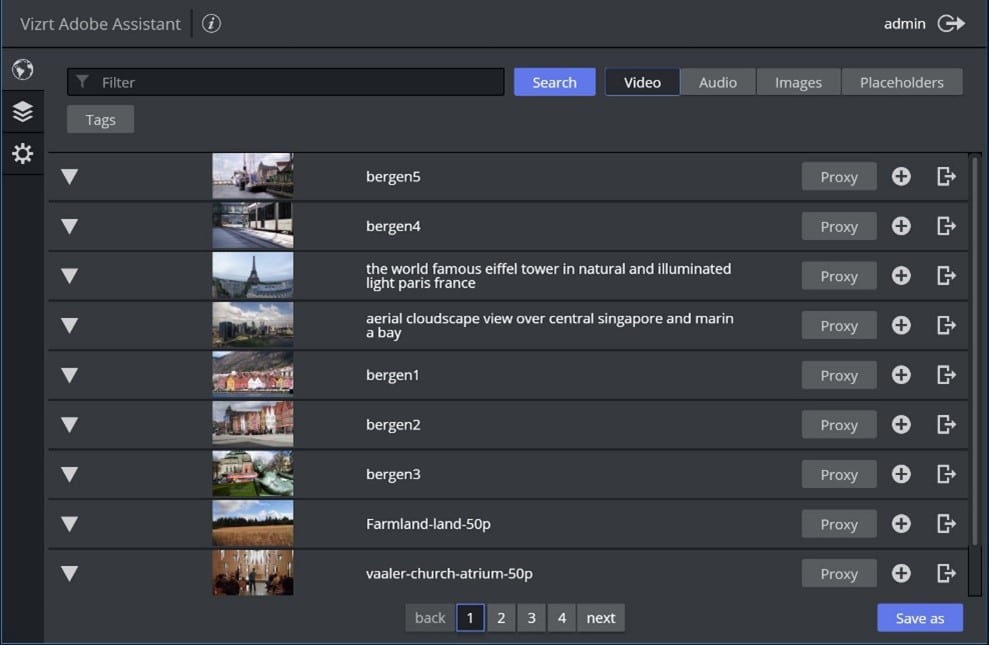Open the bergen5 video thumbnail
The height and width of the screenshot is (645, 989).
[252, 176]
